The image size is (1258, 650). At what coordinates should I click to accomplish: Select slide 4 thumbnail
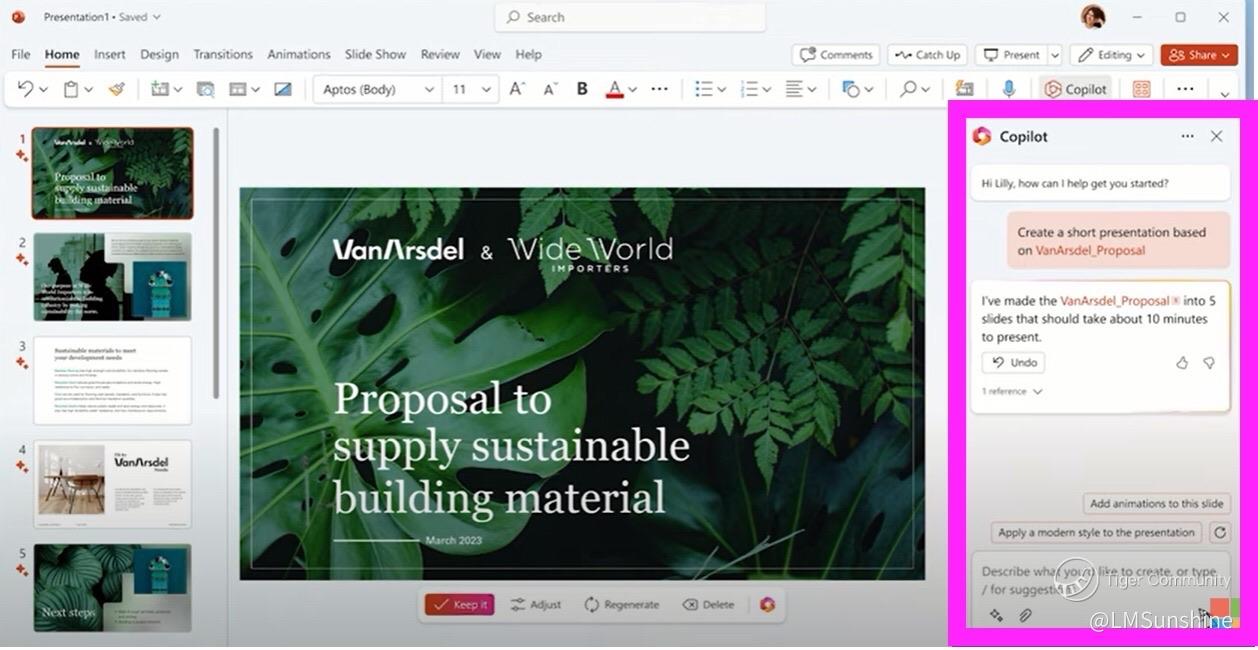tap(112, 484)
